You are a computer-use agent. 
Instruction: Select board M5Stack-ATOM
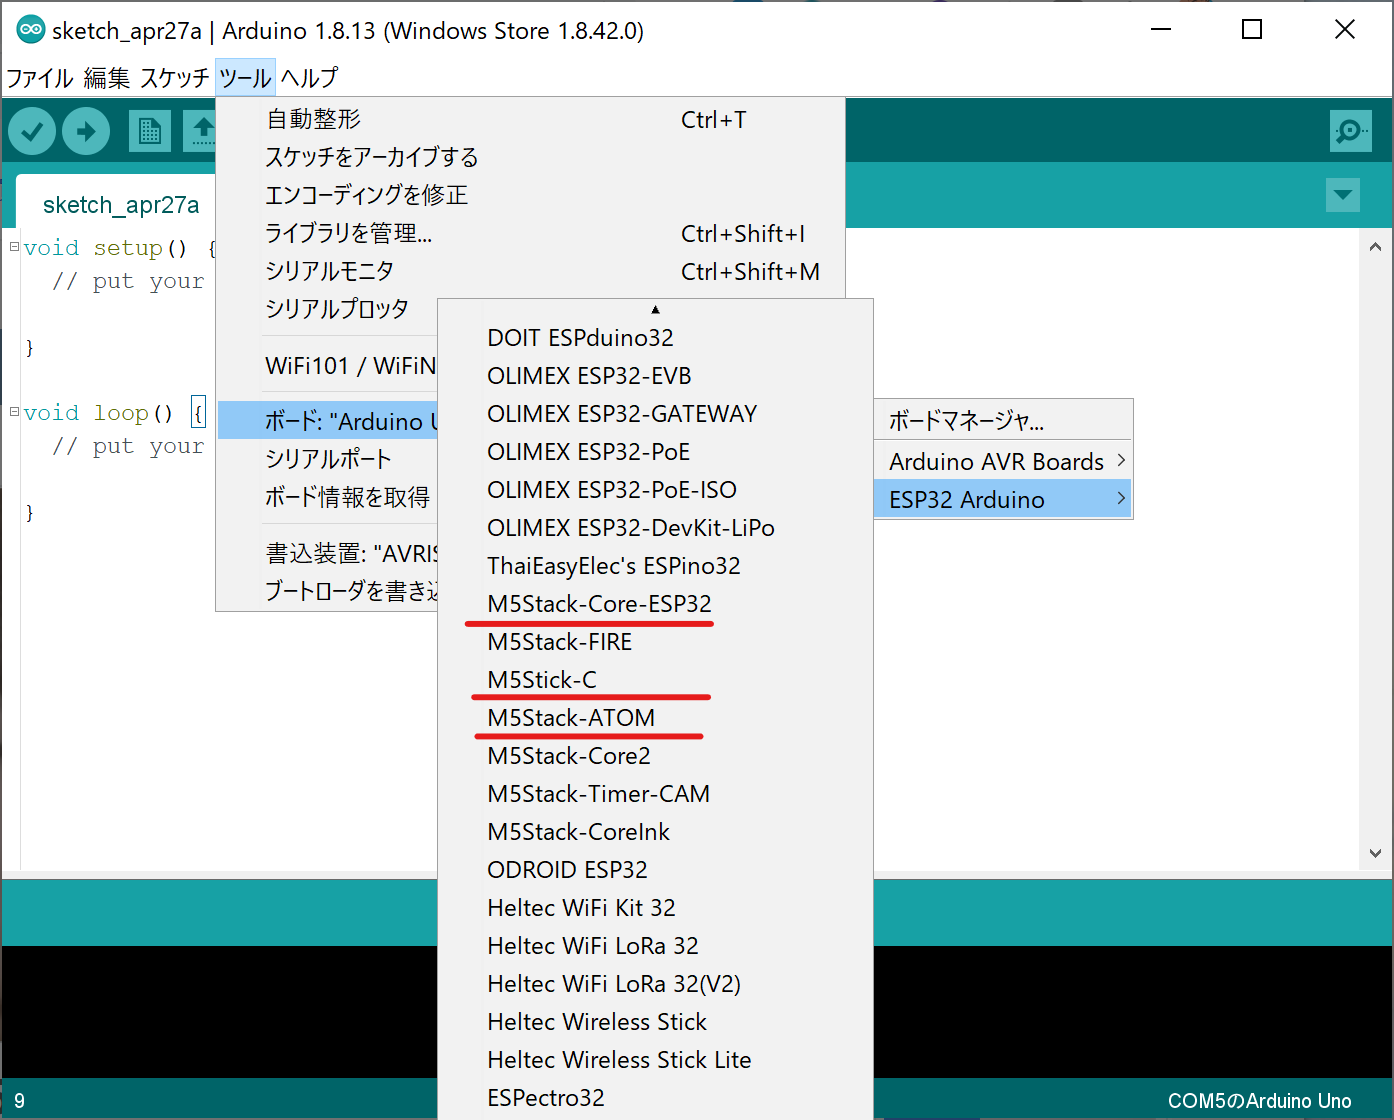tap(655, 718)
